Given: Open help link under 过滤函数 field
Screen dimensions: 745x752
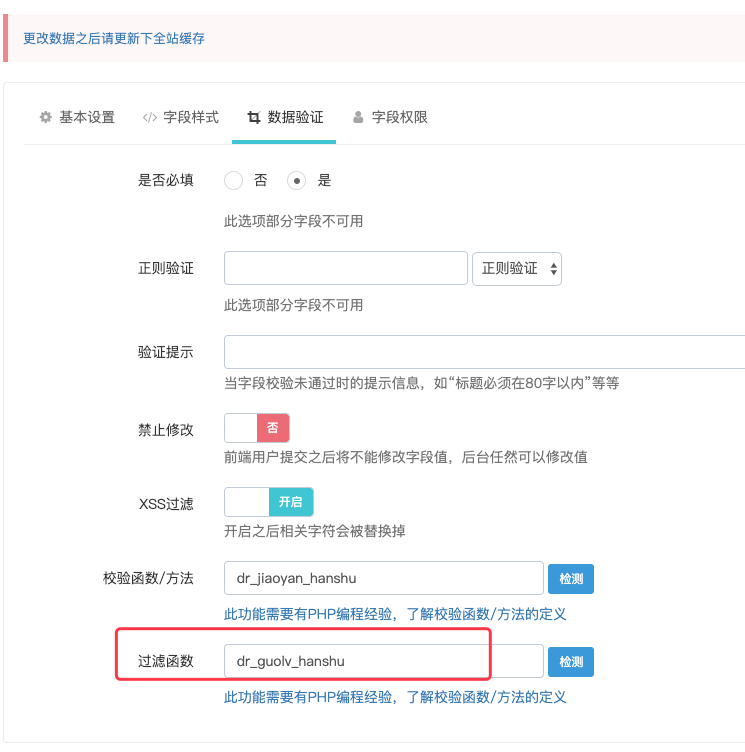Looking at the screenshot, I should pos(395,697).
